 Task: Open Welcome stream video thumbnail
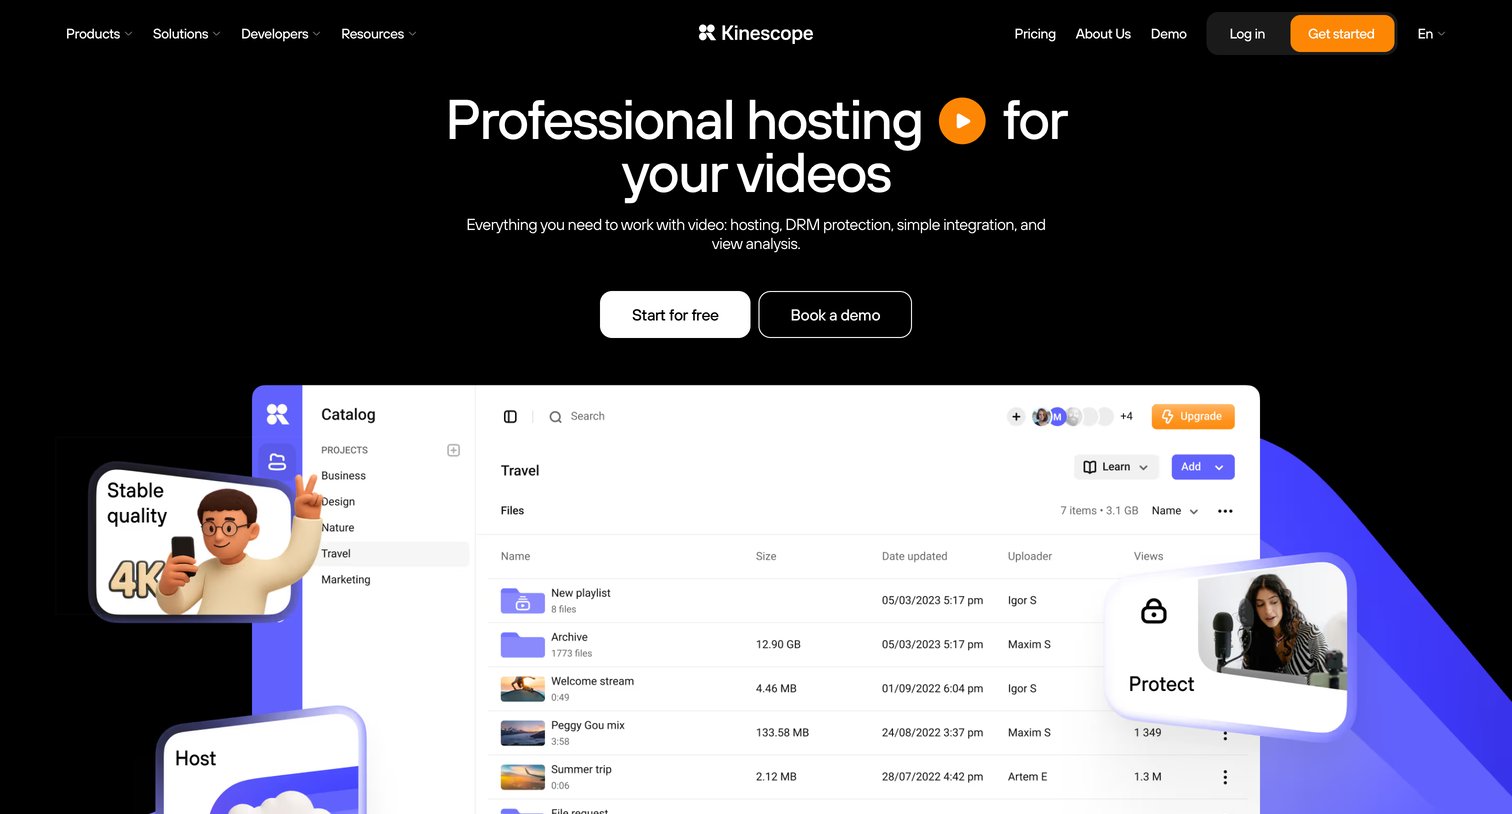522,689
